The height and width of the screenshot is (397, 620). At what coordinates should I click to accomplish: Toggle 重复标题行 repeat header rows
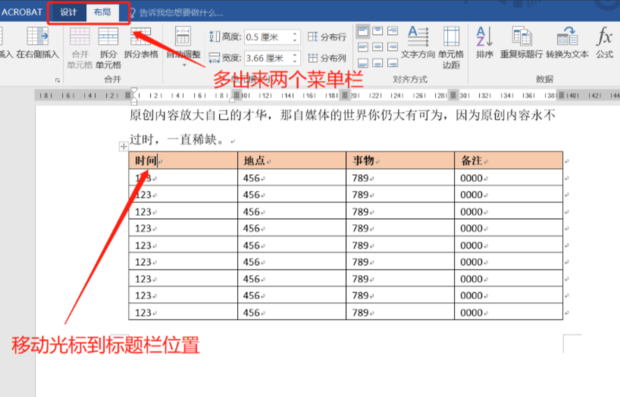pyautogui.click(x=522, y=42)
